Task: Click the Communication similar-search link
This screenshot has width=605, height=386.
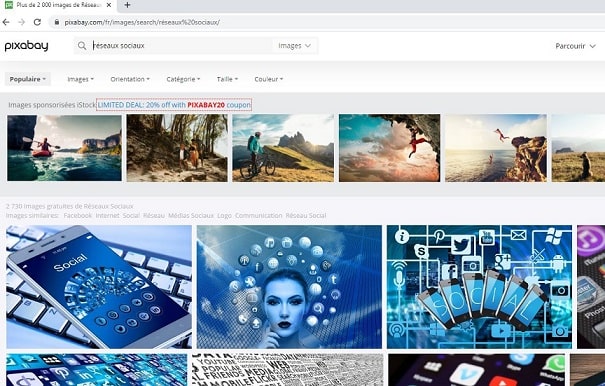Action: point(259,215)
